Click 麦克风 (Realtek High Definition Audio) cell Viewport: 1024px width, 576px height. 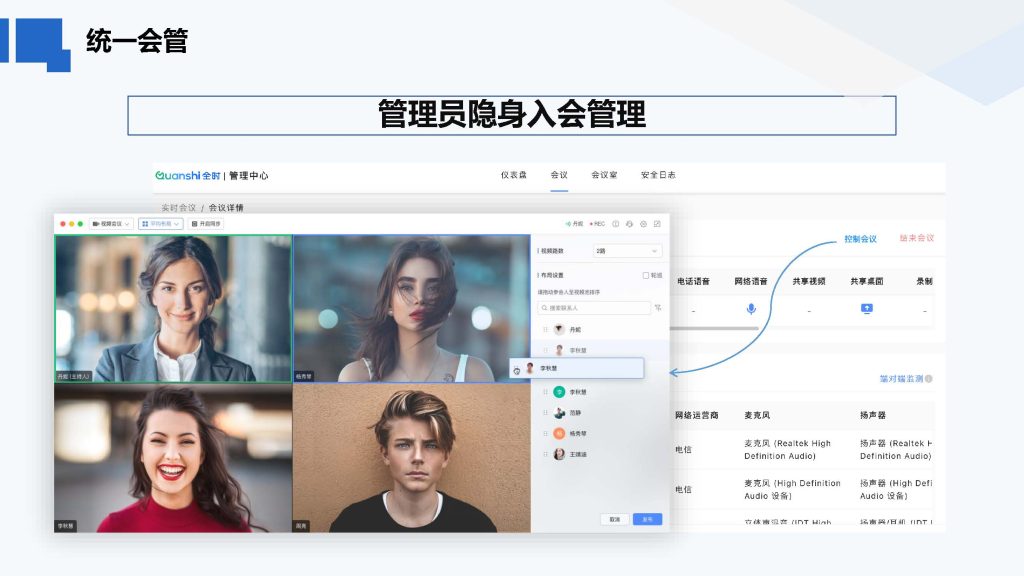coord(788,449)
